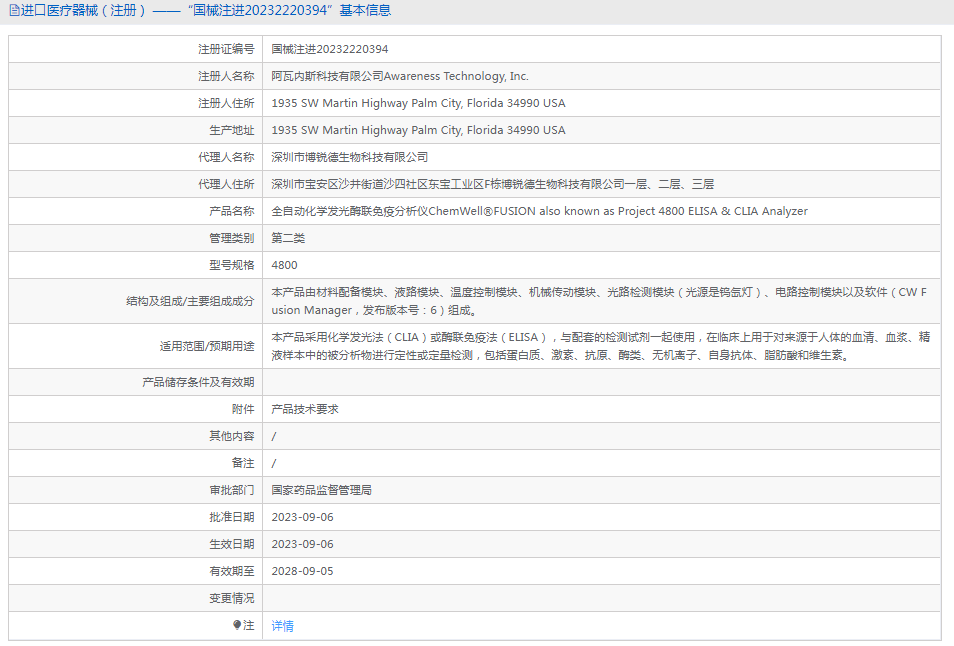The image size is (954, 646).
Task: Click the lightbulb icon beside 注
Action: pos(237,625)
